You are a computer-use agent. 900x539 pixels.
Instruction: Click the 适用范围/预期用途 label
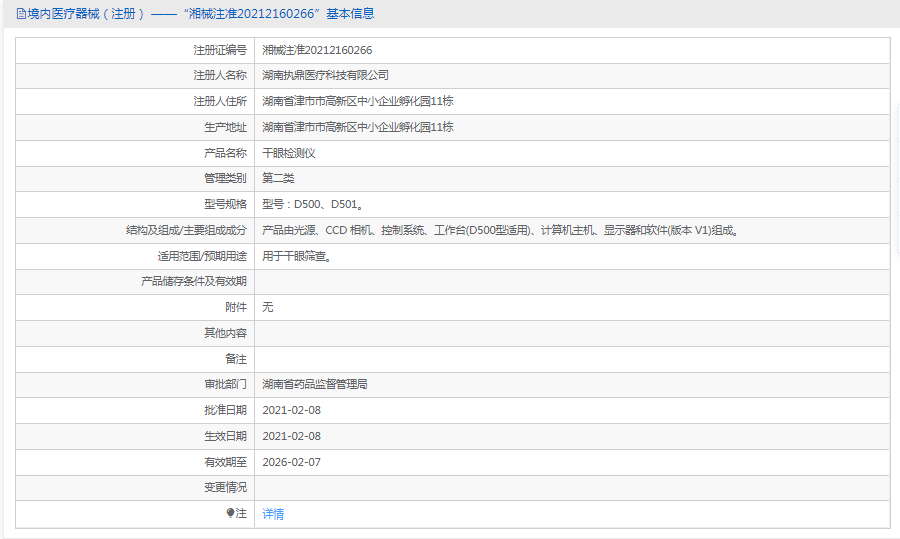pyautogui.click(x=202, y=256)
